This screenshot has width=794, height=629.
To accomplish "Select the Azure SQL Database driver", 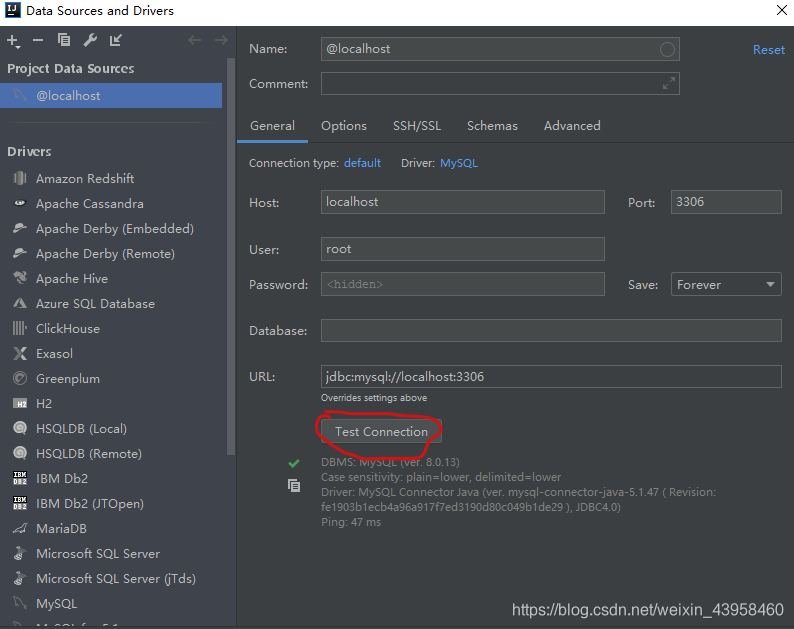I will [111, 303].
